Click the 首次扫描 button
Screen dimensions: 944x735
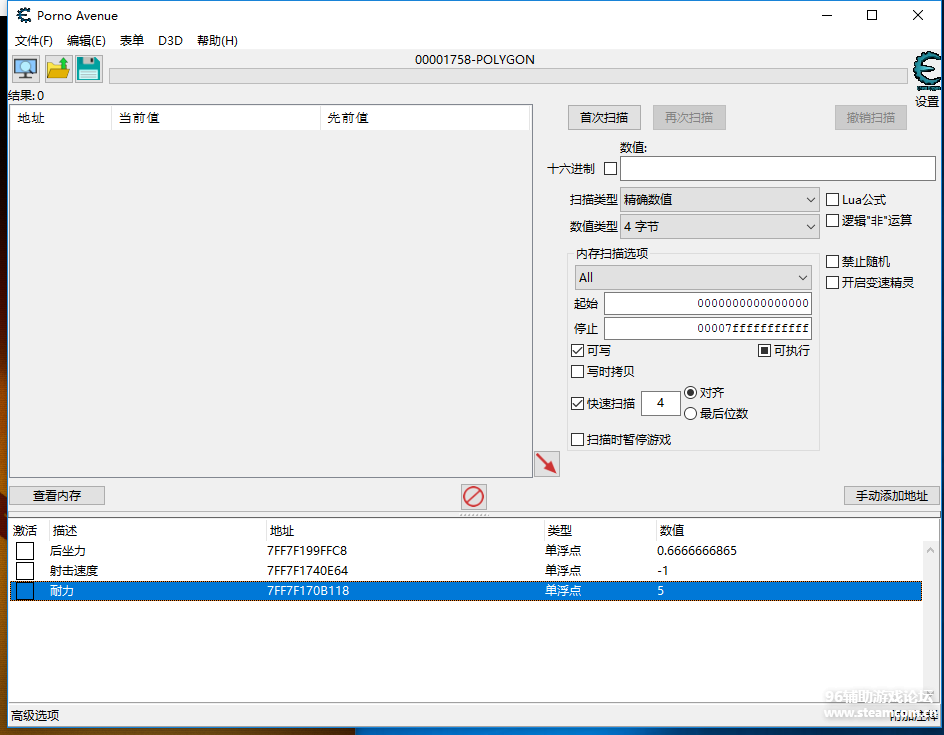pyautogui.click(x=603, y=117)
